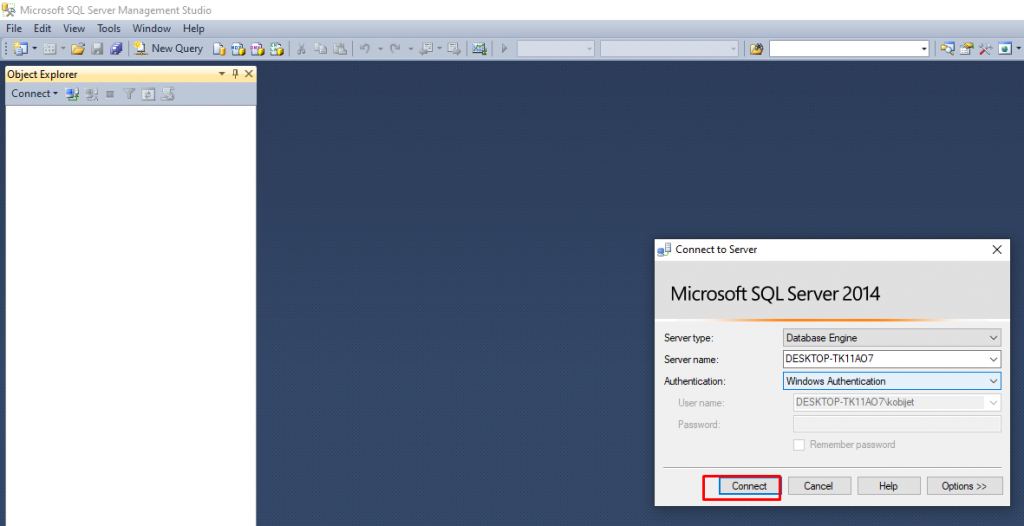Click the New Query toolbar button

coord(168,48)
